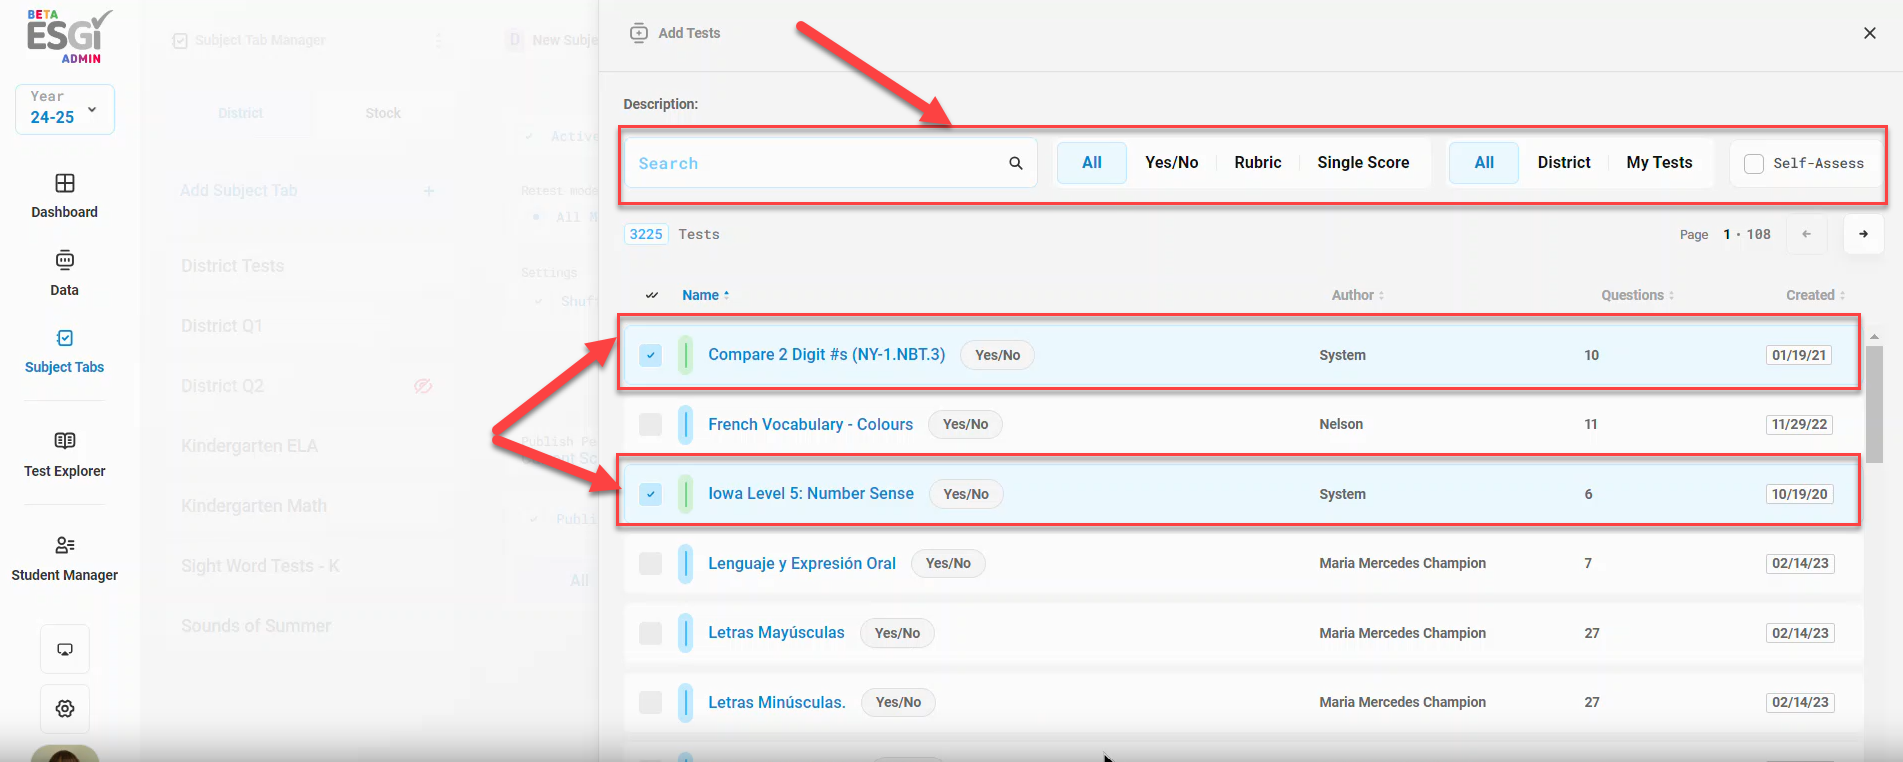The image size is (1903, 762).
Task: Click plus icon next to Add Subject Tab
Action: tap(428, 190)
